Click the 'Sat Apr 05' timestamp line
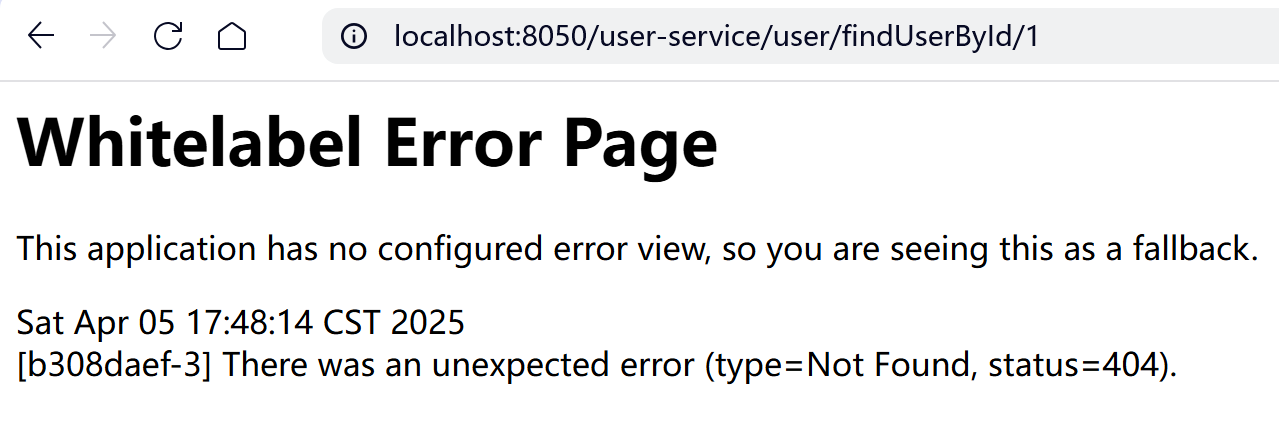 tap(241, 322)
